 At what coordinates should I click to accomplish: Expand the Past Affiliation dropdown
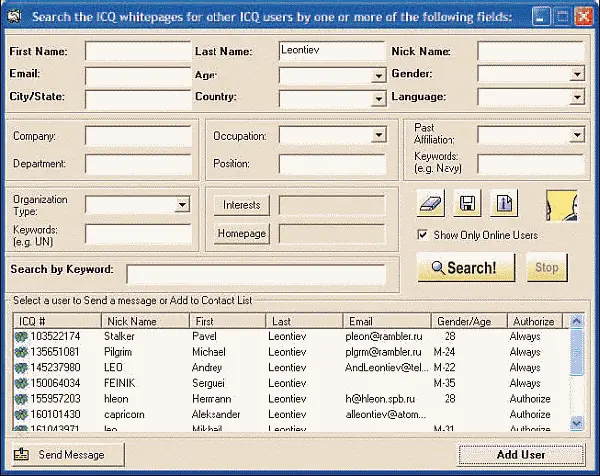click(577, 135)
